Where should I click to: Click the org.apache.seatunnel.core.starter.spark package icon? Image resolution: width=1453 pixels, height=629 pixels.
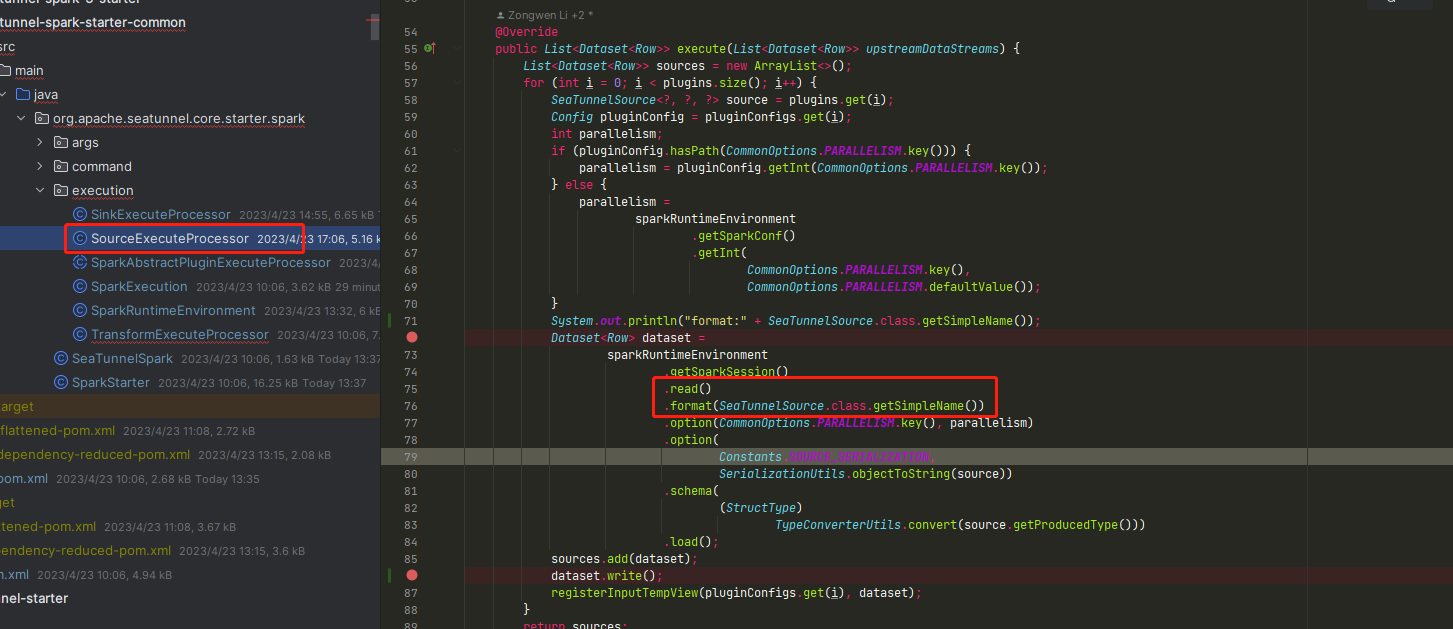tap(41, 119)
